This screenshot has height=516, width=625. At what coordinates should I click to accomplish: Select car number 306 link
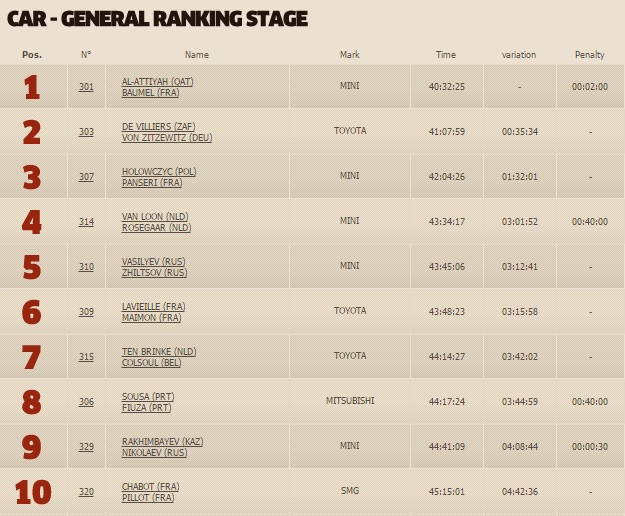click(86, 401)
